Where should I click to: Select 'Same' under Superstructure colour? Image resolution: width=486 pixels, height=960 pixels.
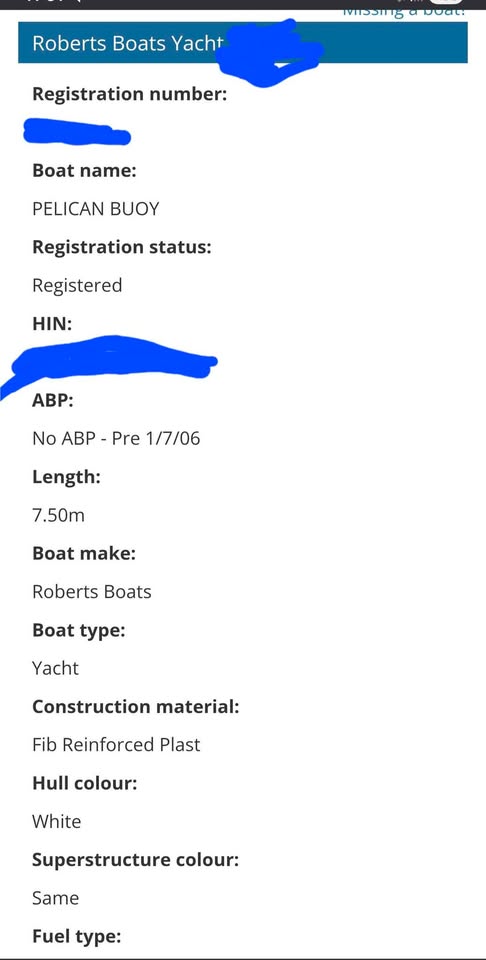click(56, 898)
